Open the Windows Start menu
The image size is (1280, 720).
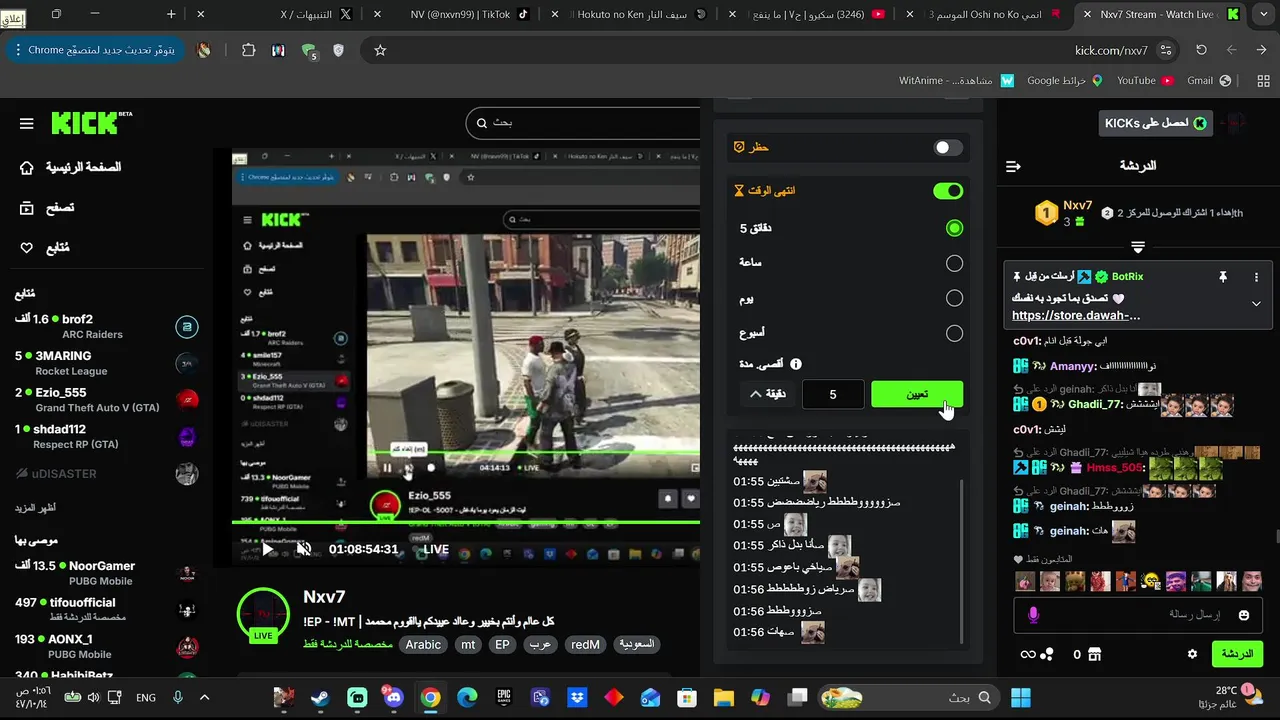[x=1021, y=697]
